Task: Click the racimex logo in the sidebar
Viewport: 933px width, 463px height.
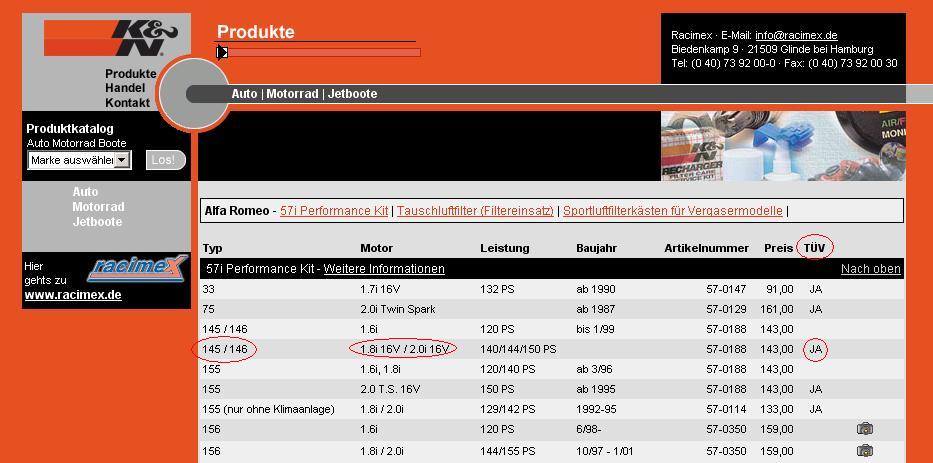Action: 136,268
